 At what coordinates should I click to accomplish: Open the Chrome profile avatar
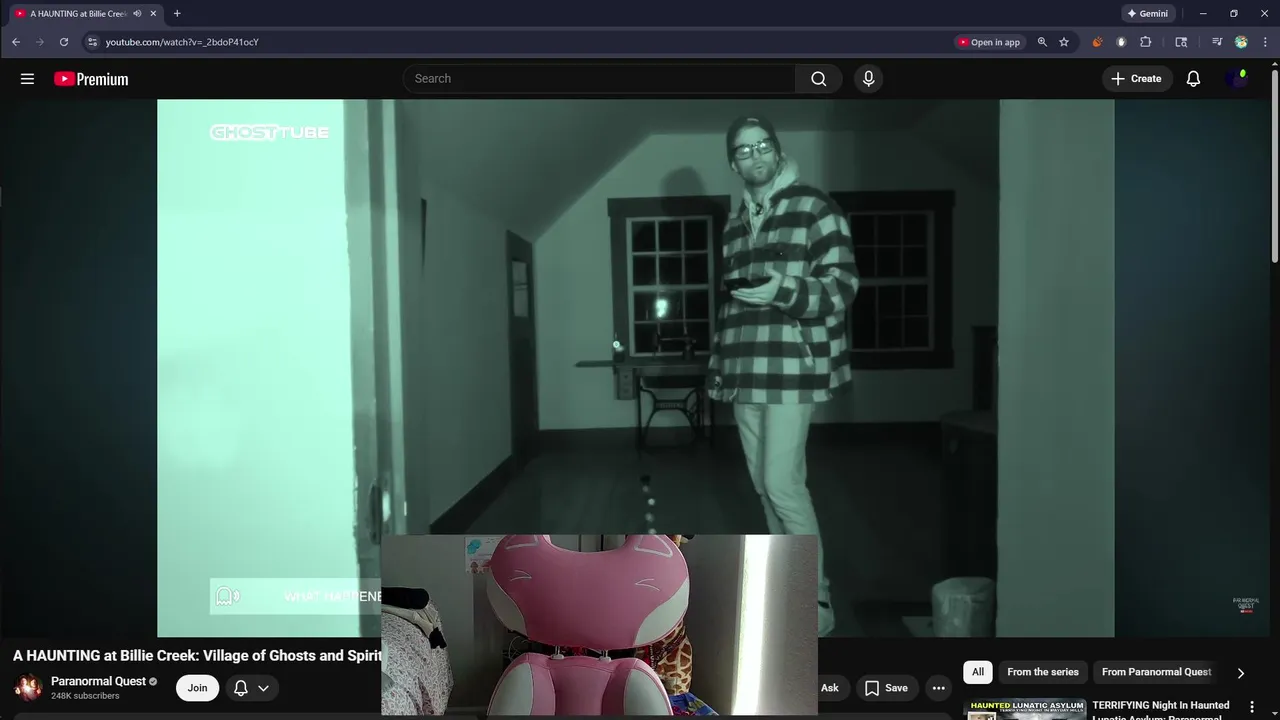1241,42
